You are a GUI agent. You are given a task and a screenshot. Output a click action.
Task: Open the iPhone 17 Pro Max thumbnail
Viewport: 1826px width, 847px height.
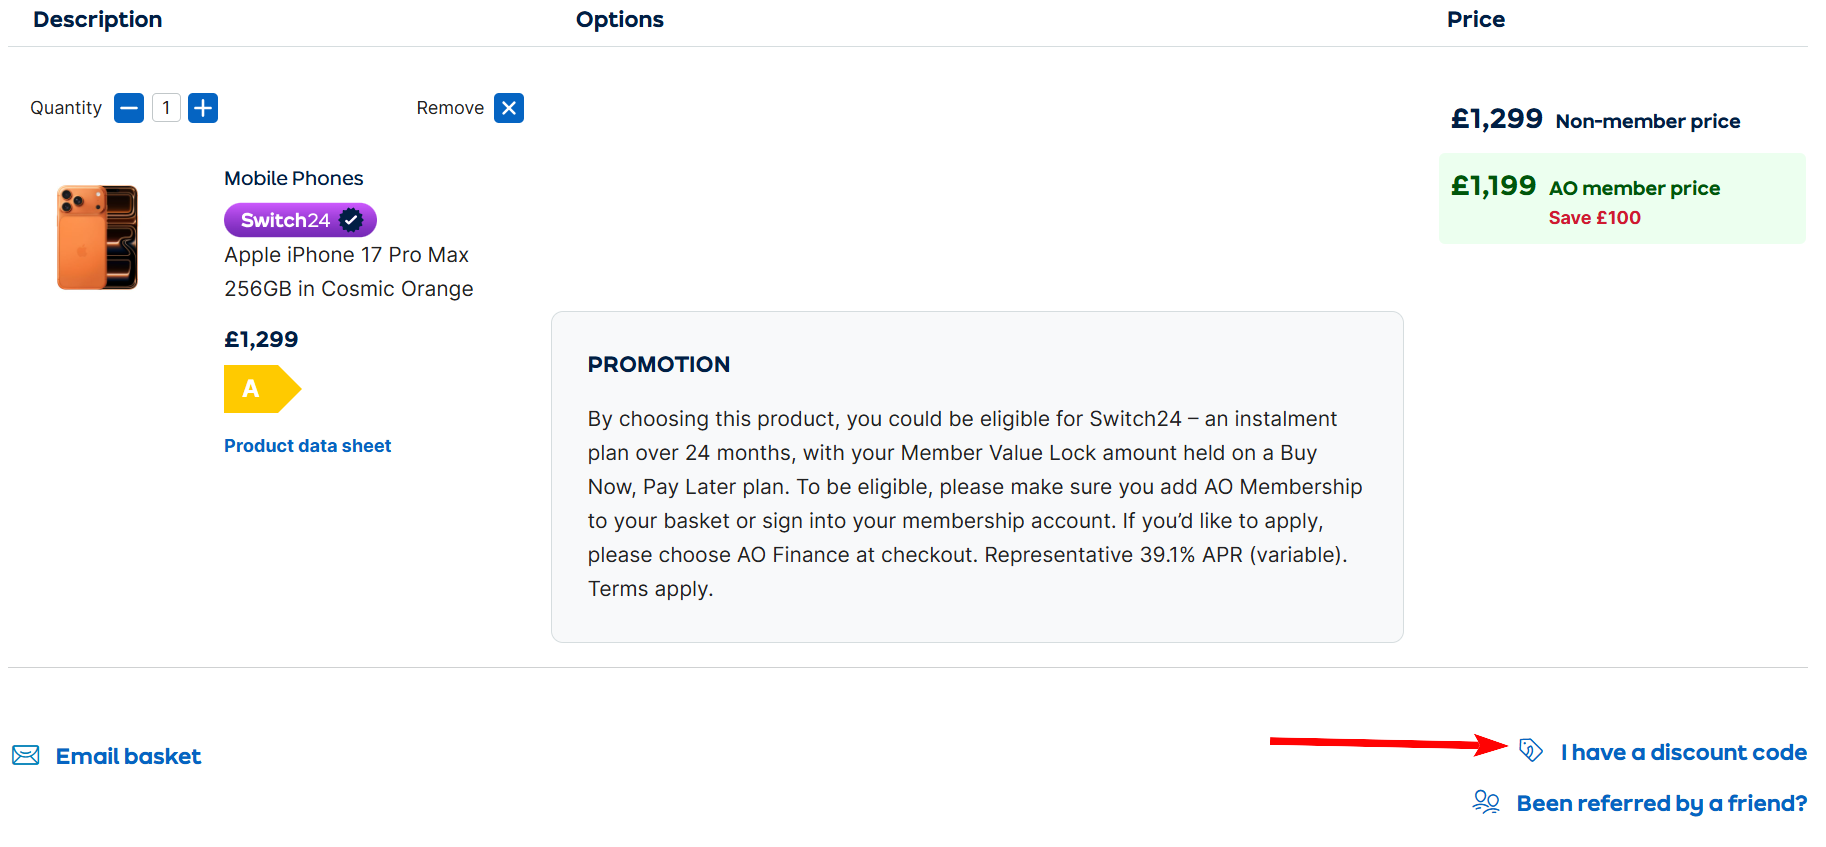pyautogui.click(x=97, y=237)
